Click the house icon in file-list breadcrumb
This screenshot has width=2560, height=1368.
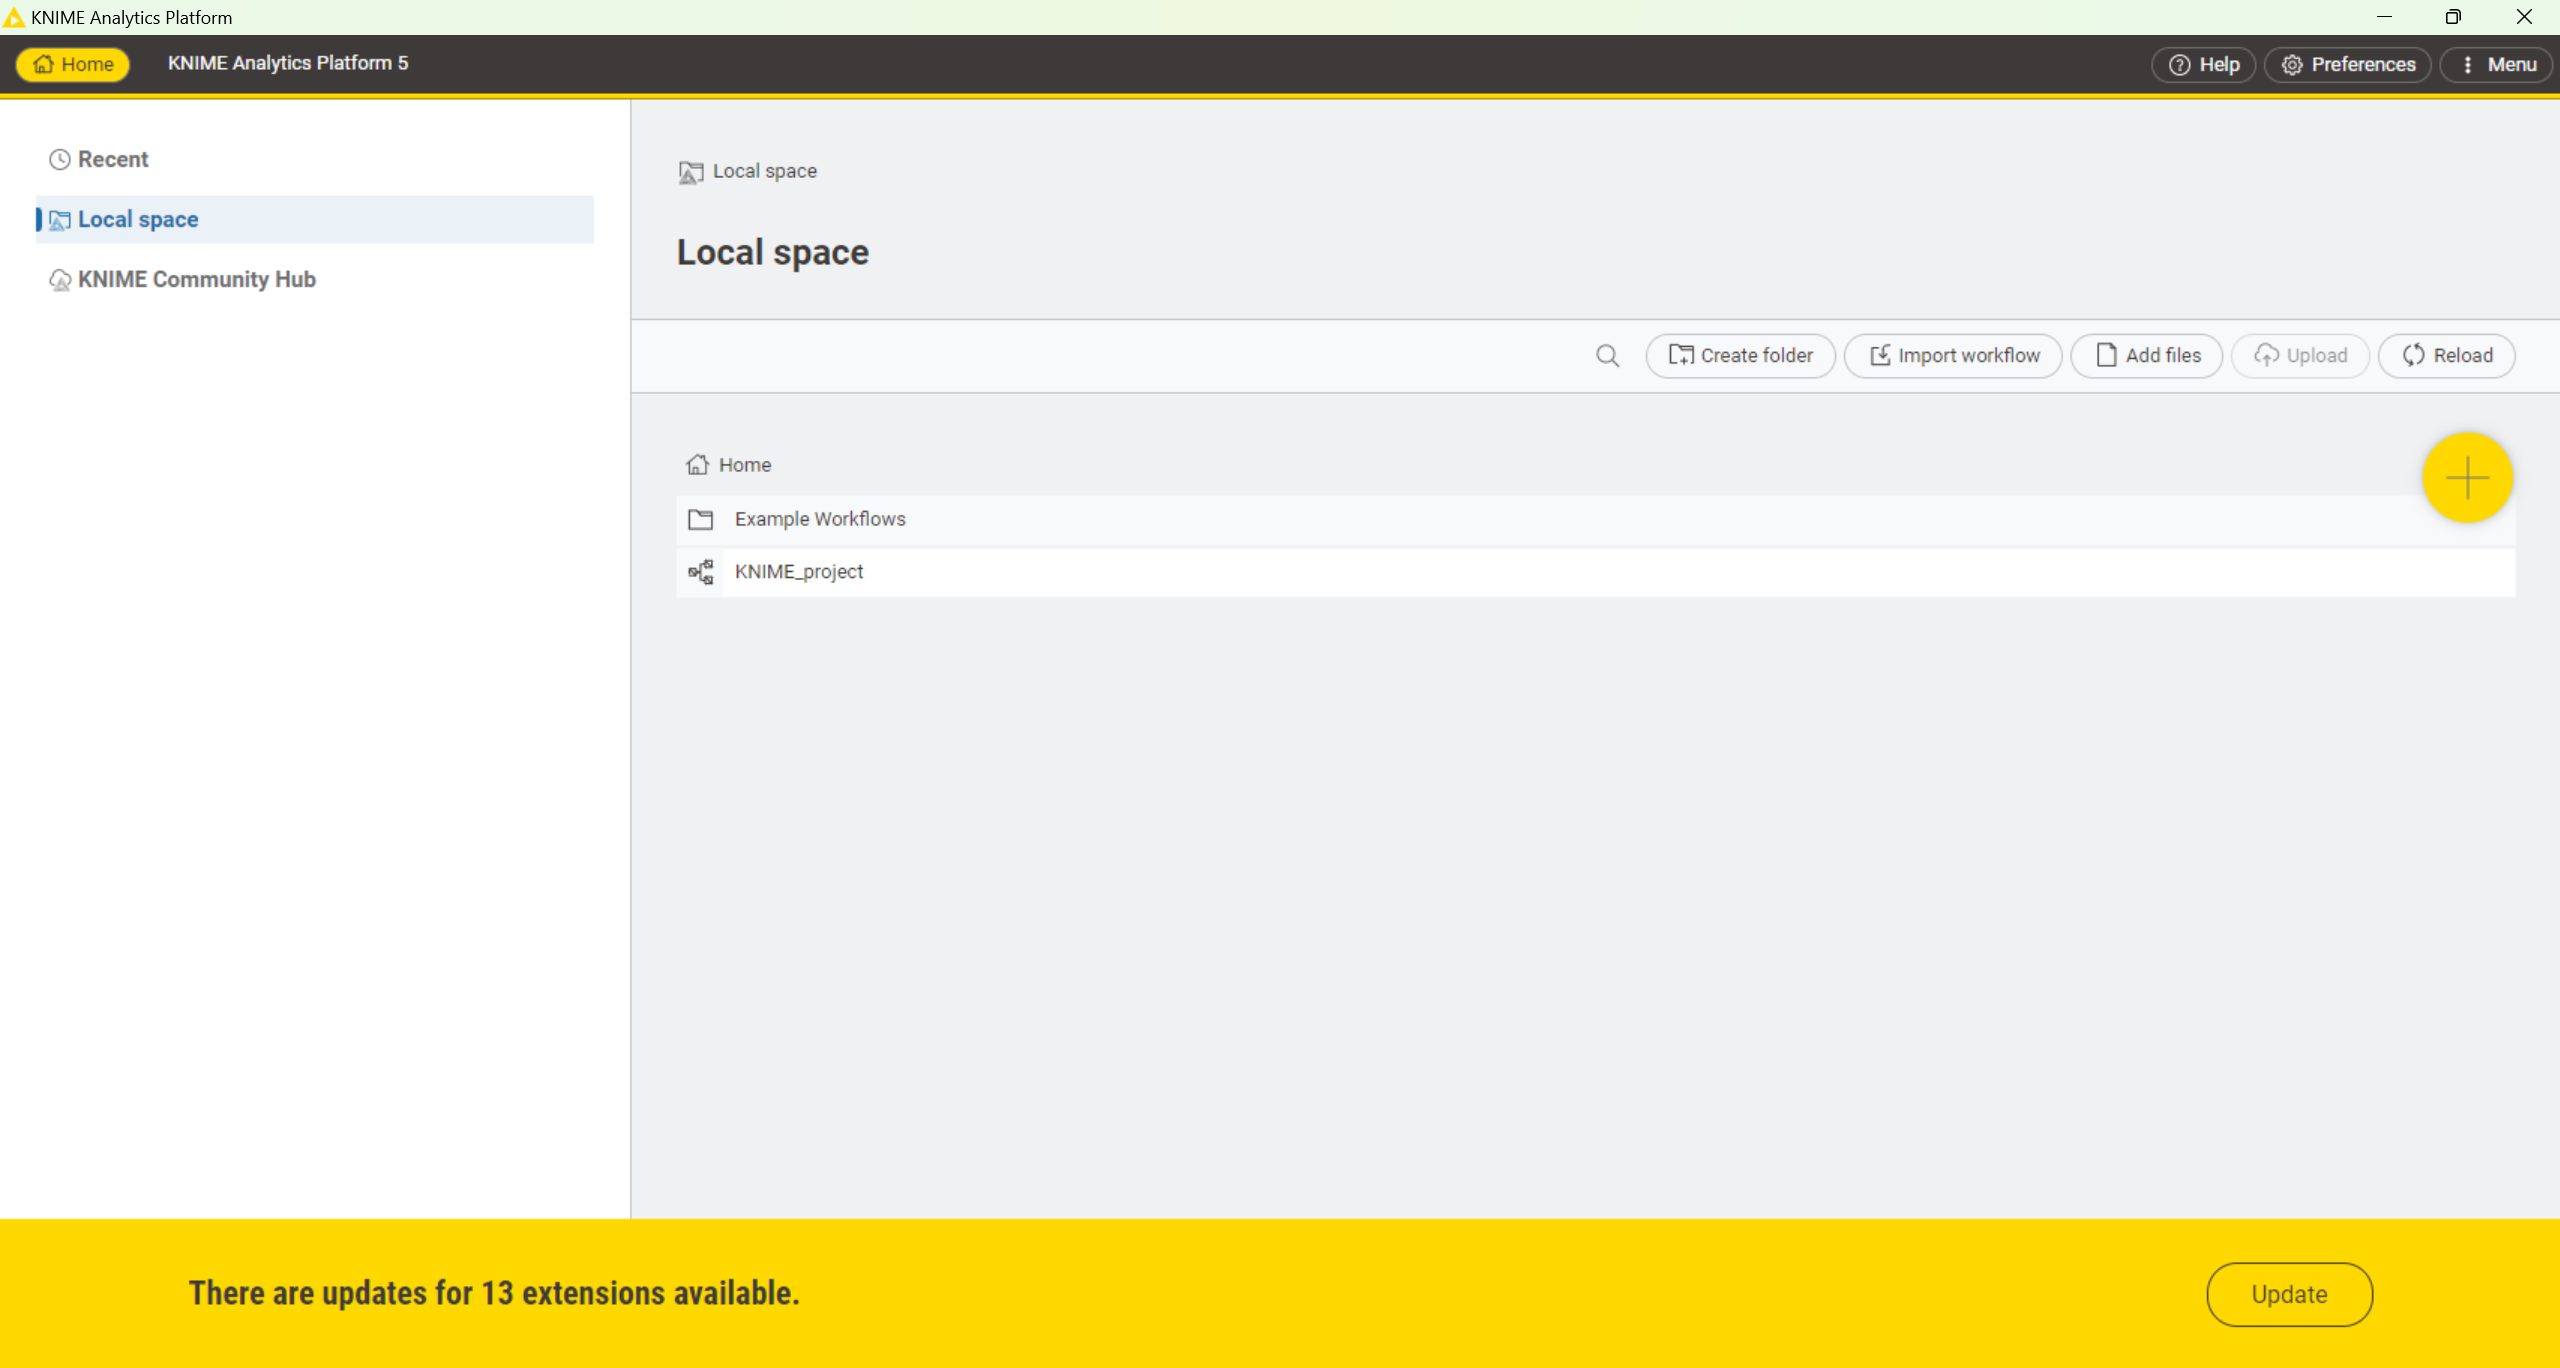(x=697, y=465)
